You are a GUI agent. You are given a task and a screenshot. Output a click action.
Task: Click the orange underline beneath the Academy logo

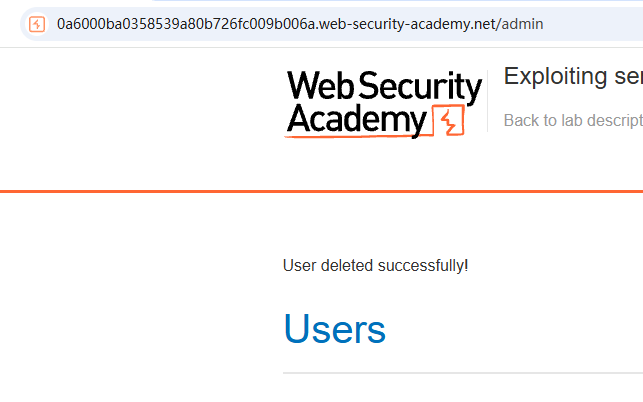click(359, 136)
